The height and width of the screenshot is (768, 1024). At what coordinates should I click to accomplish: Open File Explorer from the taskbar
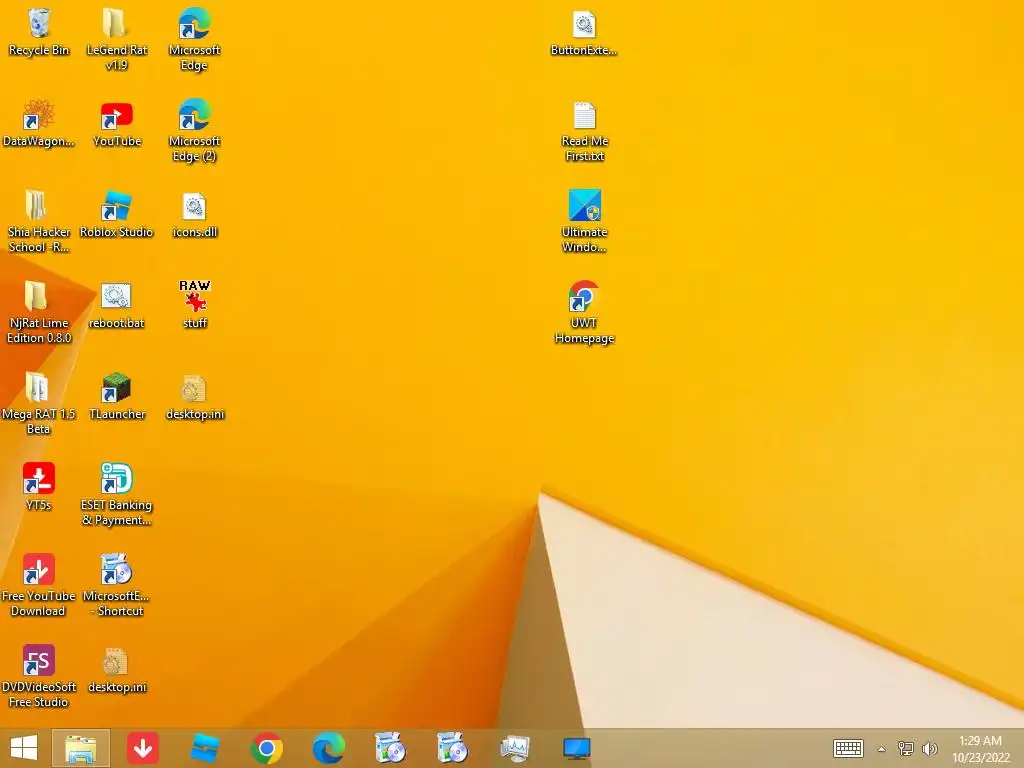pos(81,748)
